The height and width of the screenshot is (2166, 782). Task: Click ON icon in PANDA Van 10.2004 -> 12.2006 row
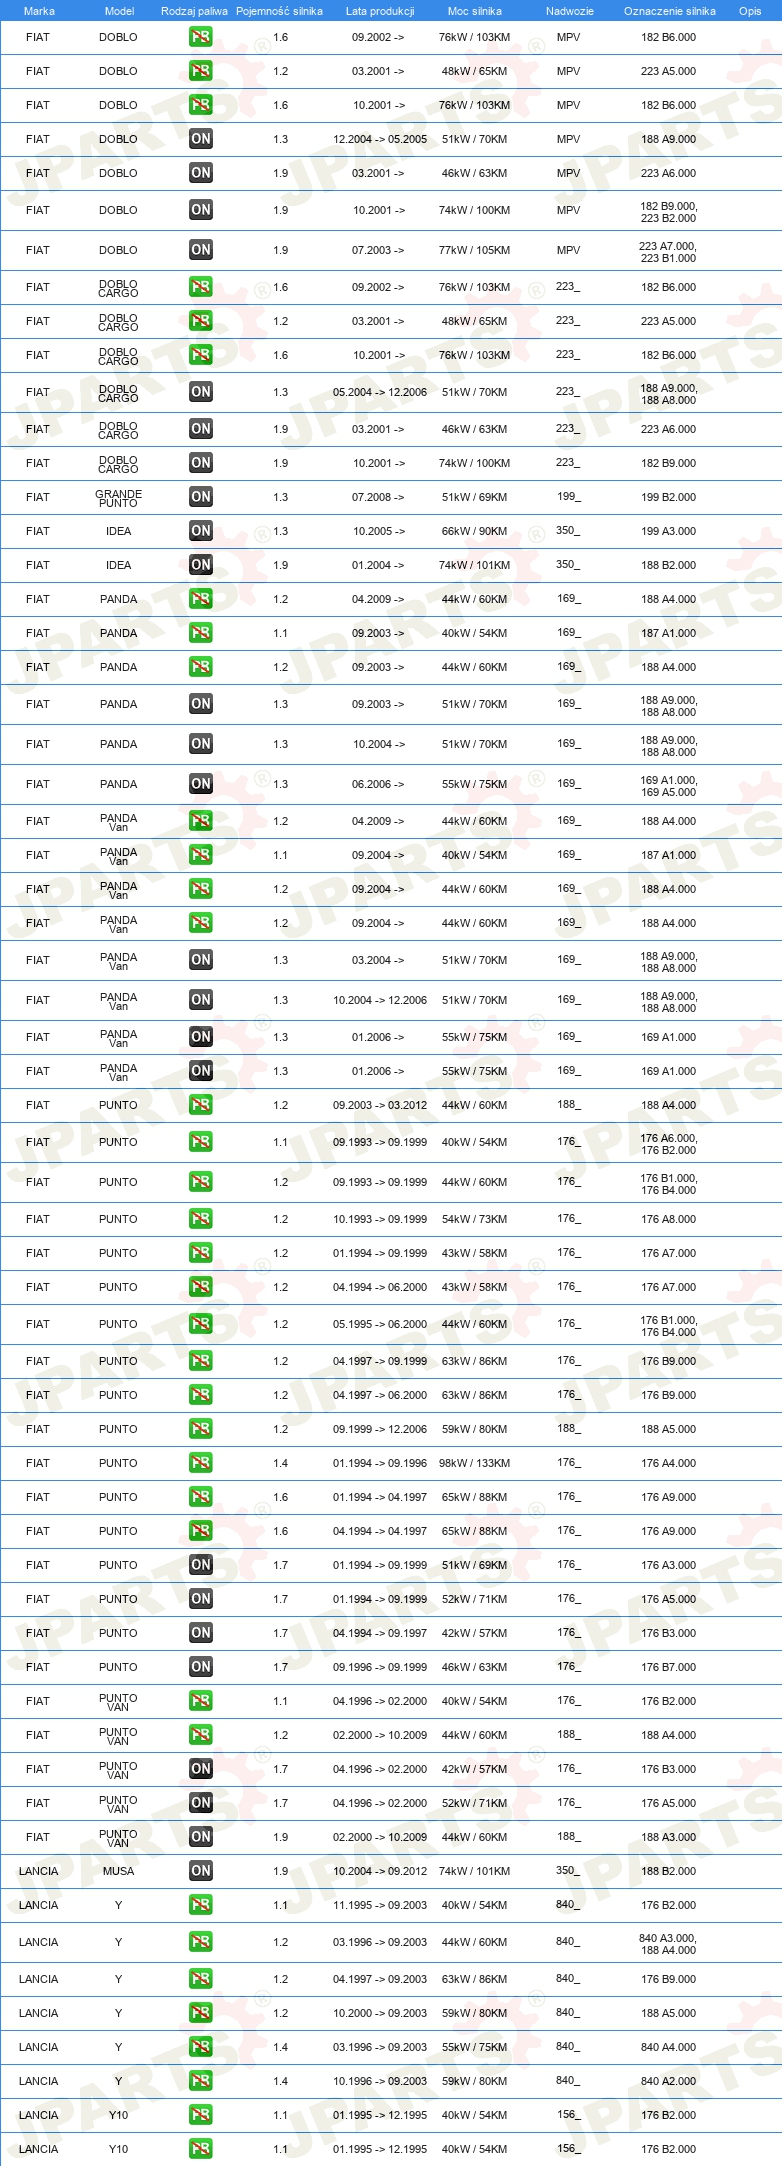coord(200,1000)
